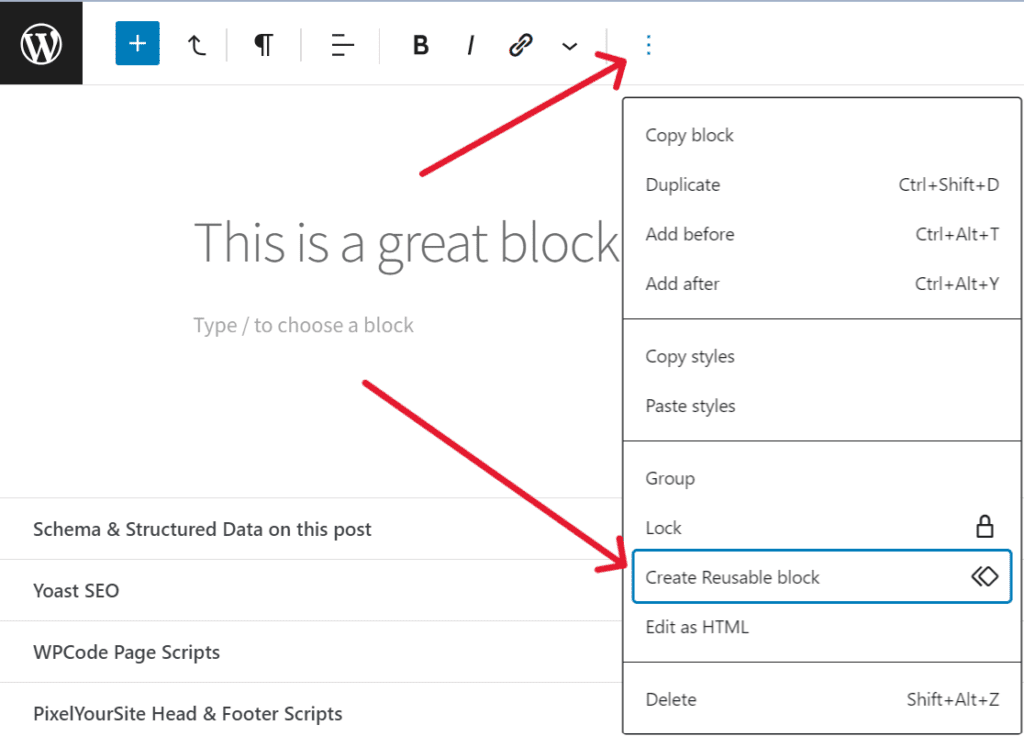Click the WordPress logo

[40, 42]
